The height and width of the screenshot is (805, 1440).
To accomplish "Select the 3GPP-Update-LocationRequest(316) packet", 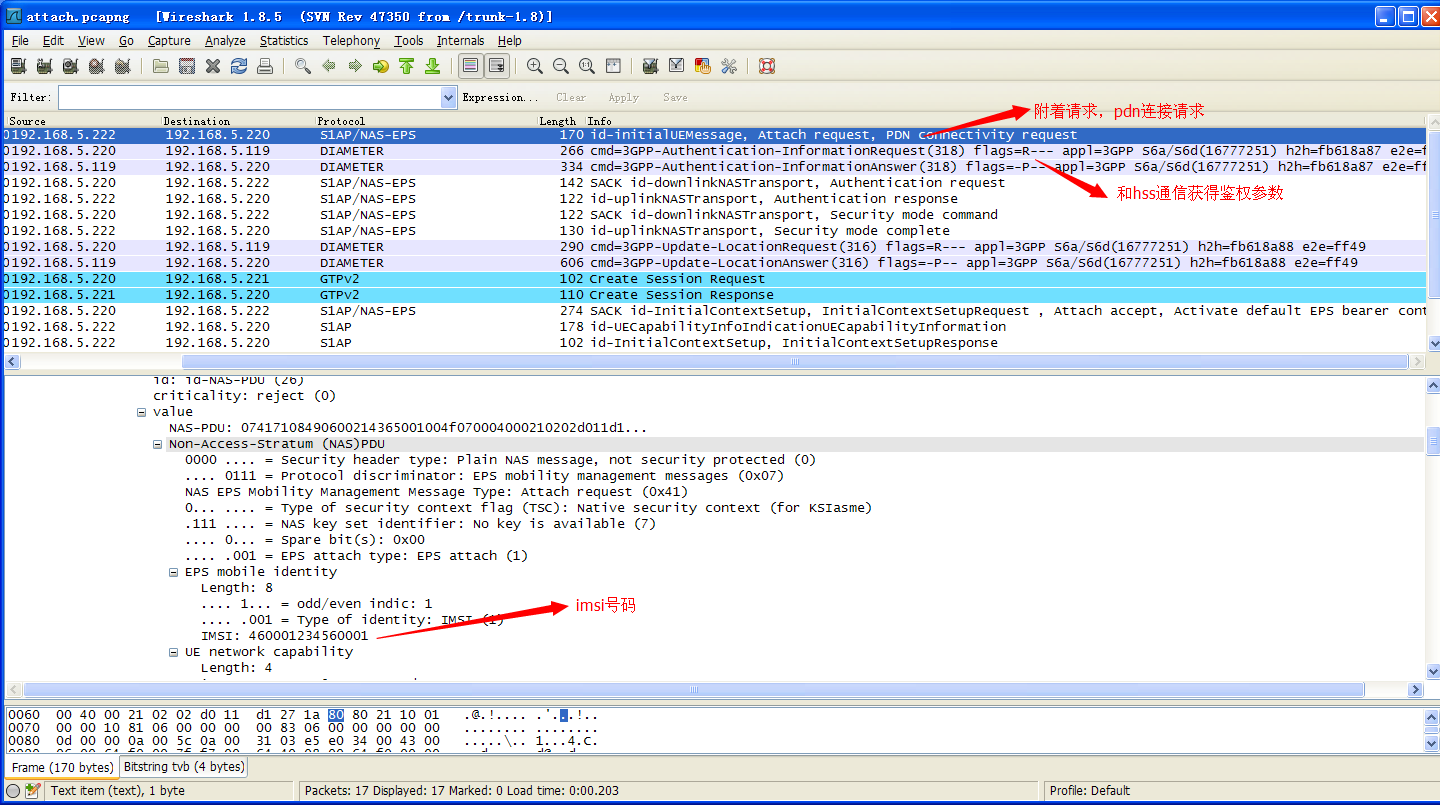I will pyautogui.click(x=714, y=247).
